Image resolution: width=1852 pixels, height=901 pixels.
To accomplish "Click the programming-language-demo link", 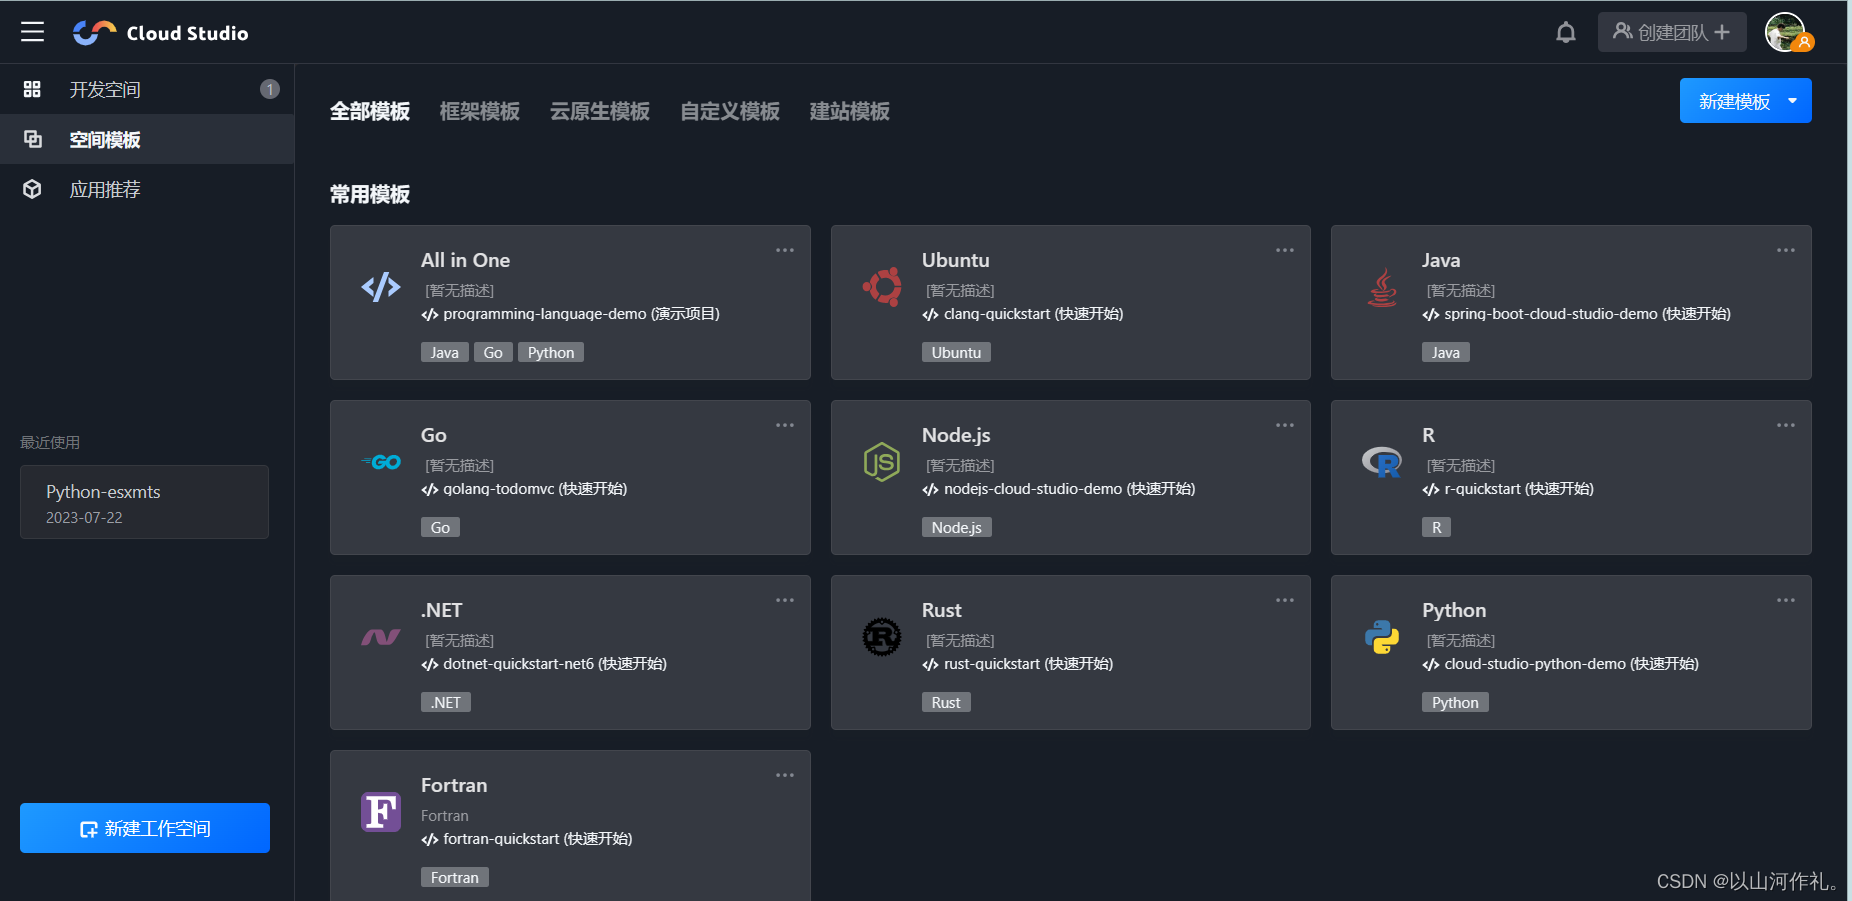I will tap(570, 314).
